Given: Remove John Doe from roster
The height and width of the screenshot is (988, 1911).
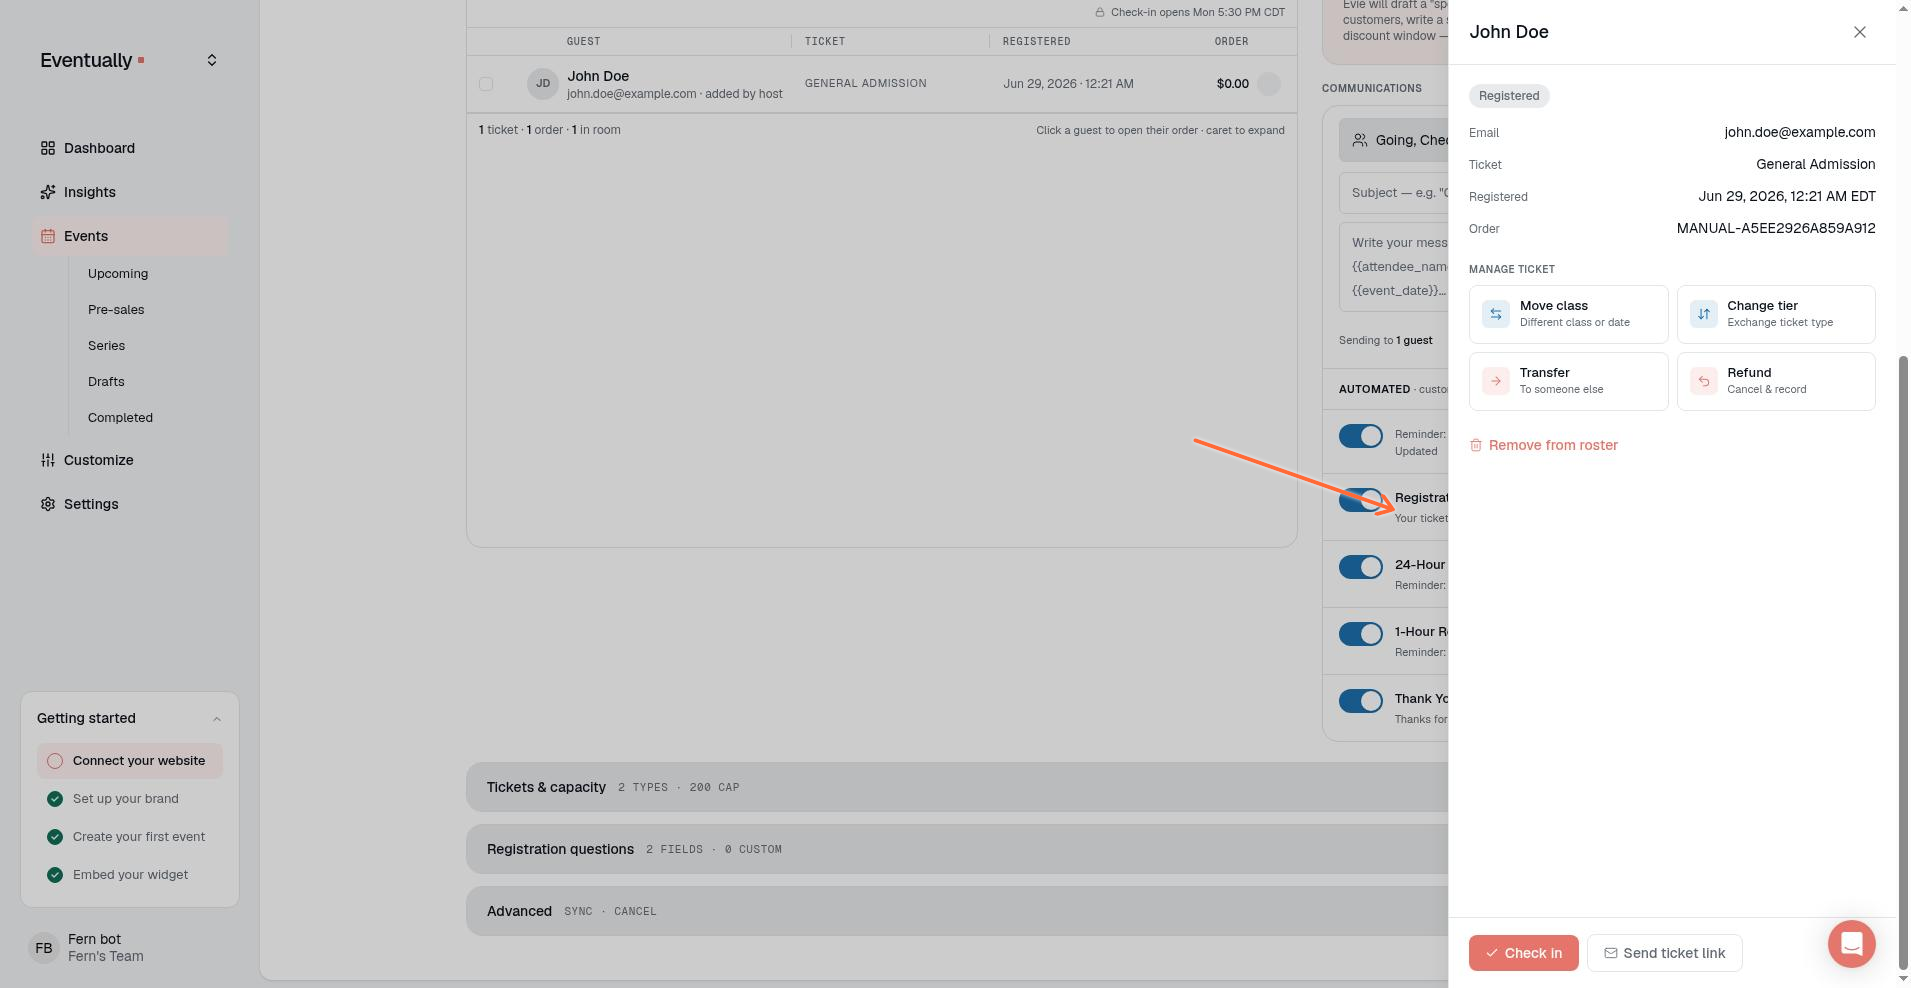Looking at the screenshot, I should [x=1543, y=445].
